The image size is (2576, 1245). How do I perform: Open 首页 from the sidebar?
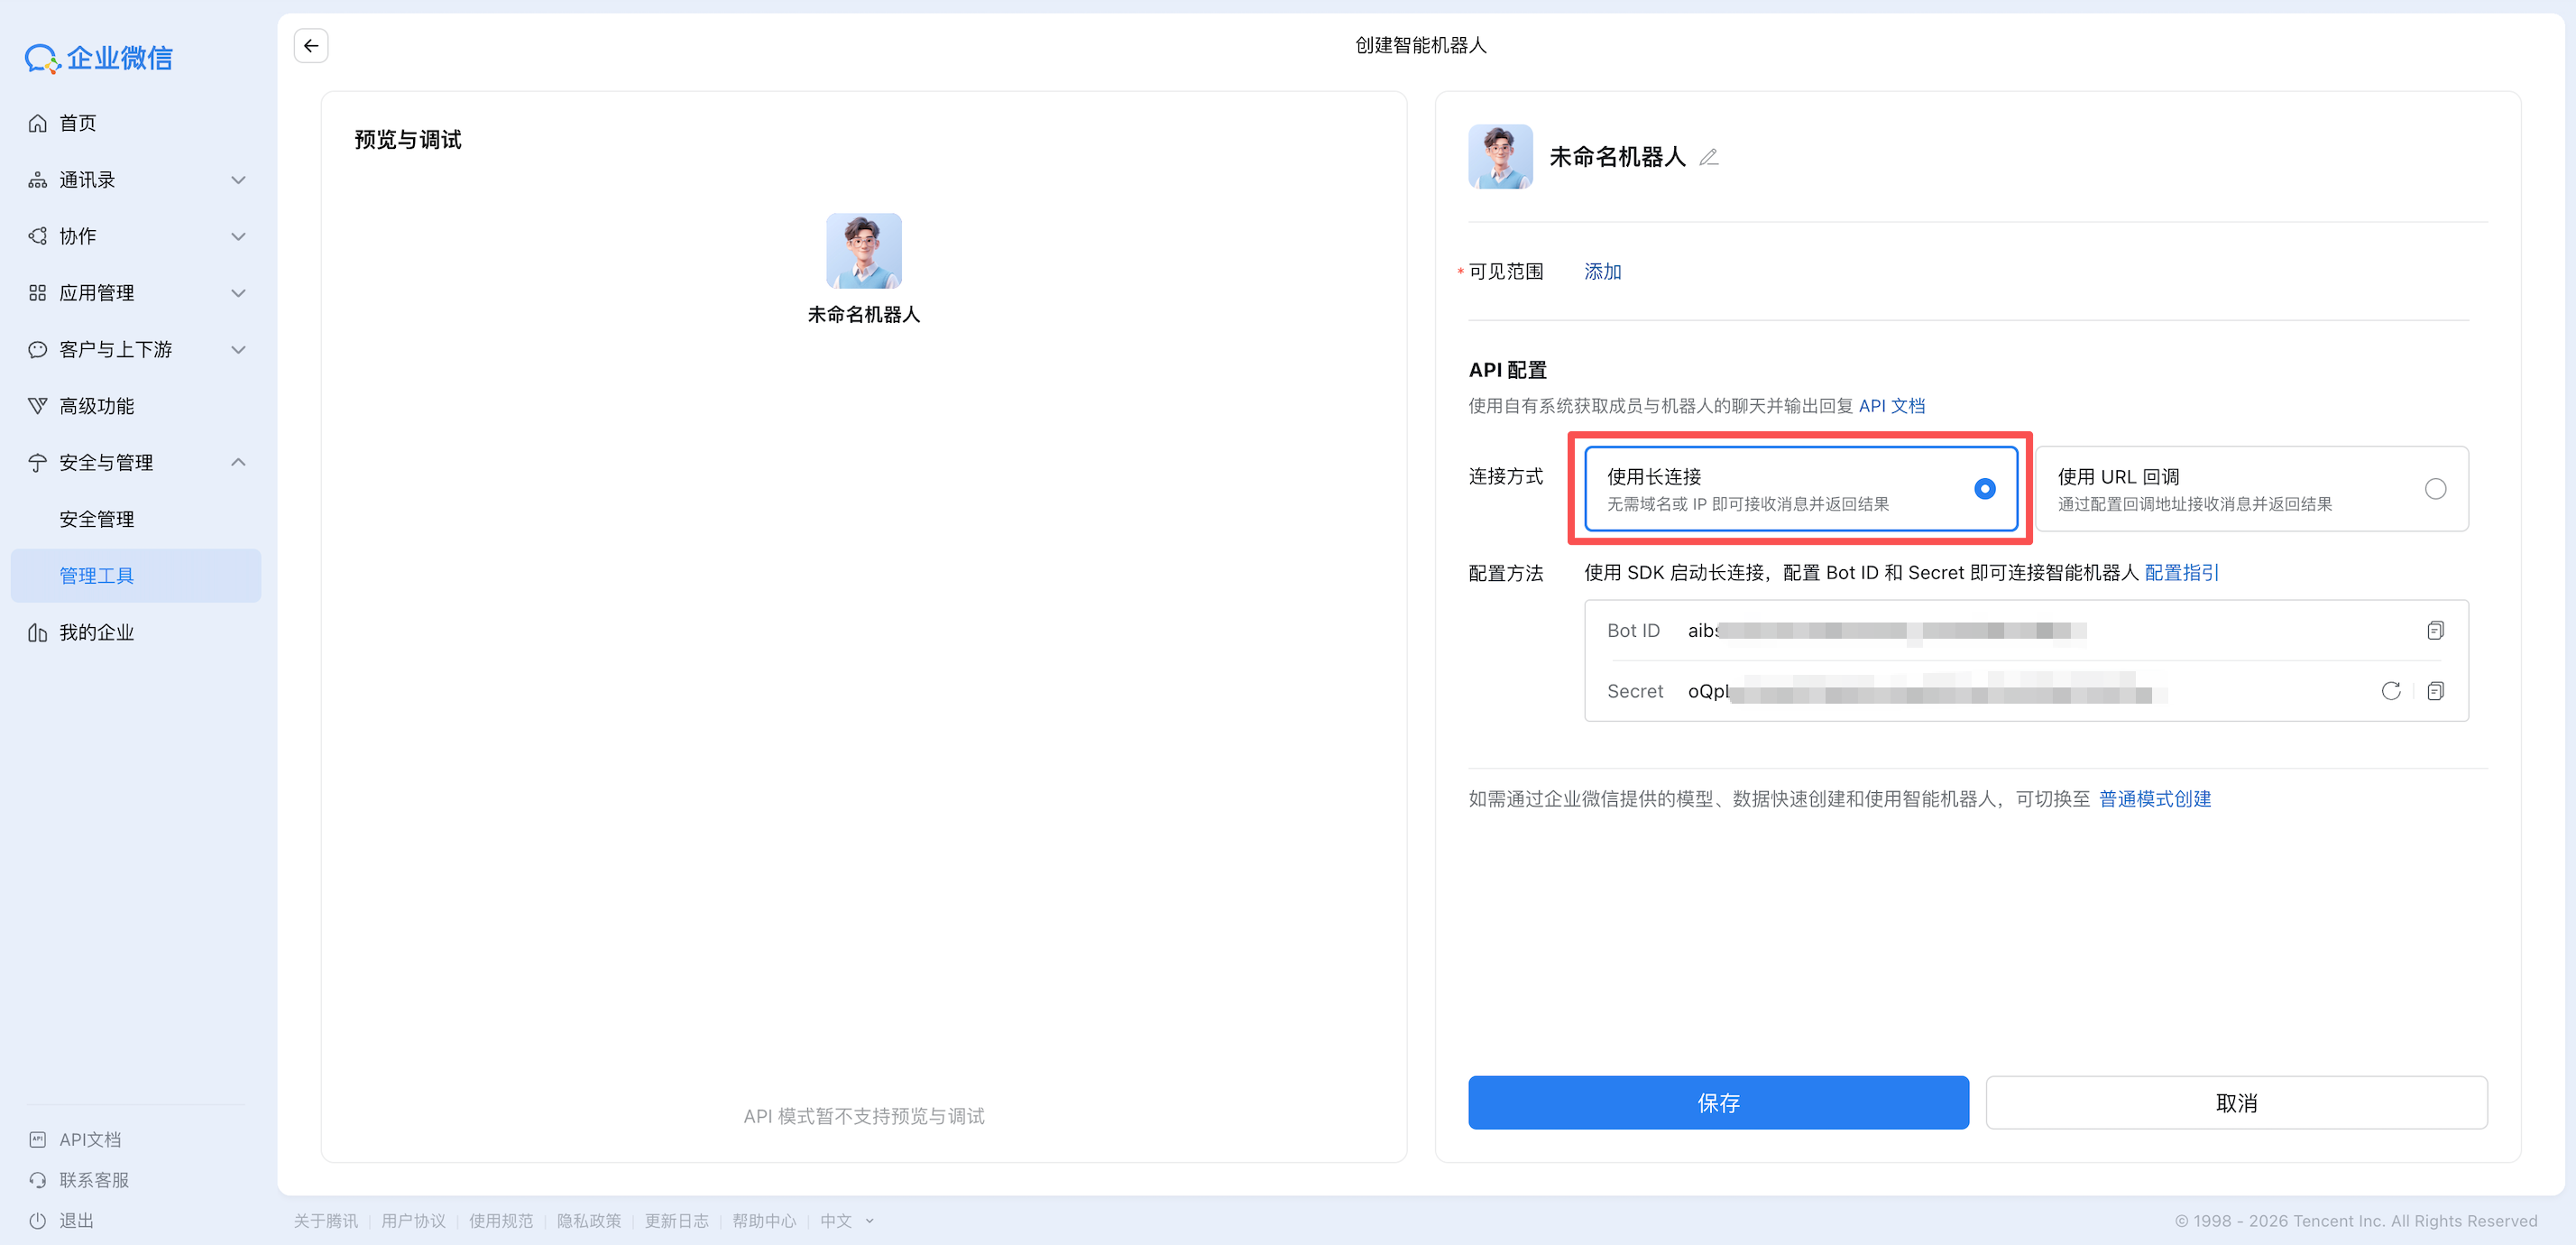coord(77,123)
